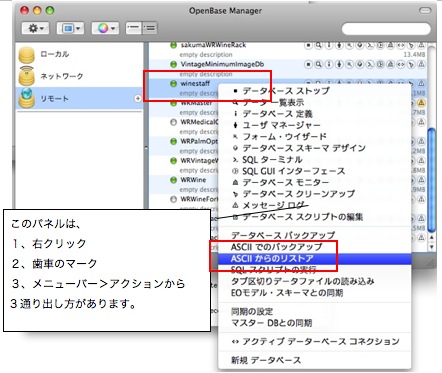The height and width of the screenshot is (373, 442).
Task: Choose データベース モニター menu entry
Action: point(314,183)
